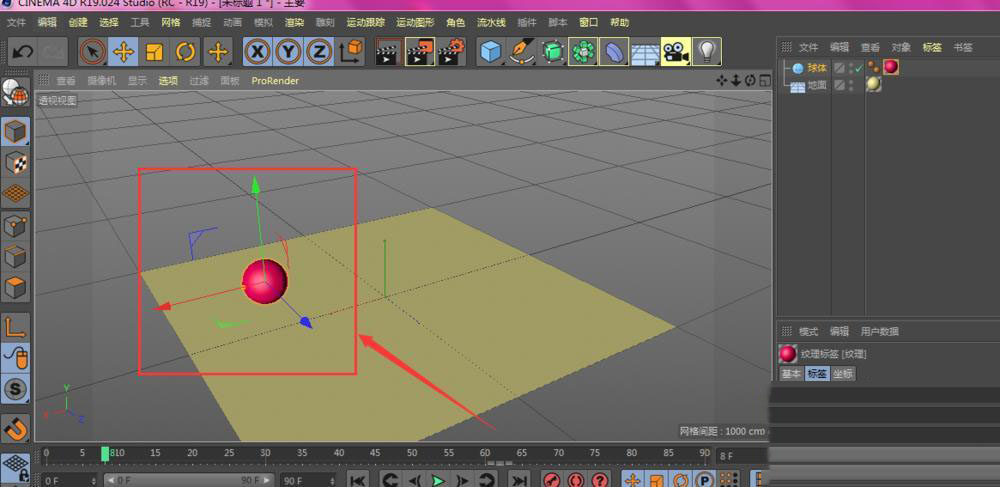Toggle the Z axis lock

[x=319, y=51]
